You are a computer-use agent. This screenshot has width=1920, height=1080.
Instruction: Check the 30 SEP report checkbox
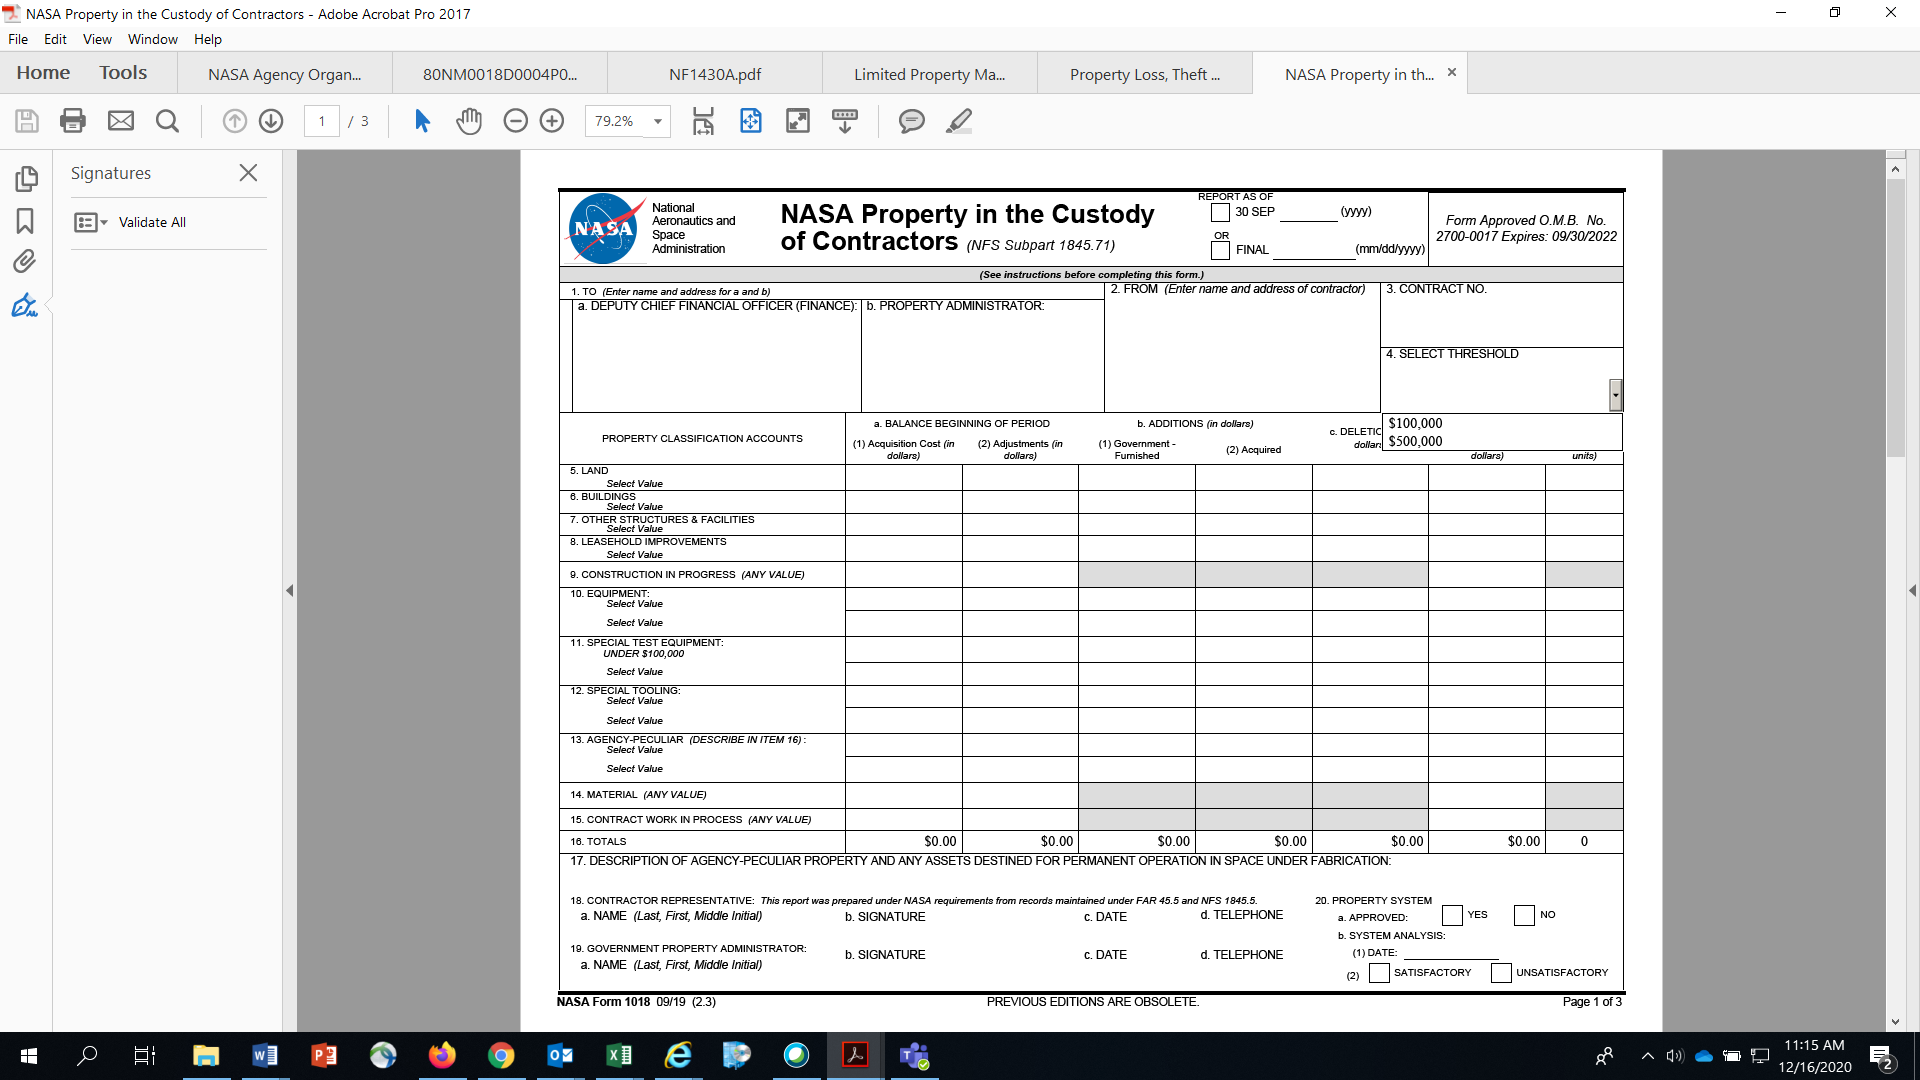pos(1220,212)
